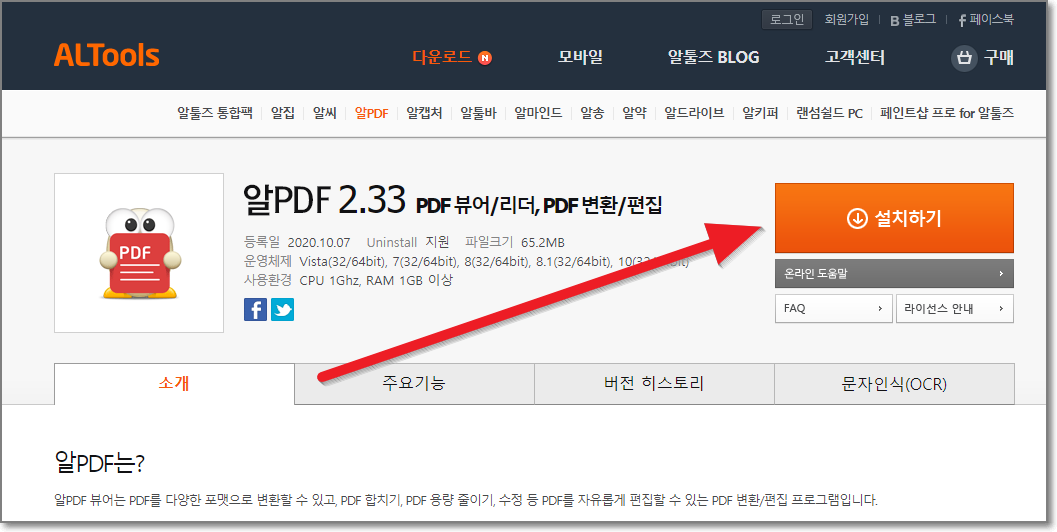The width and height of the screenshot is (1057, 532).
Task: Go to 알드라이브 product page
Action: 694,113
